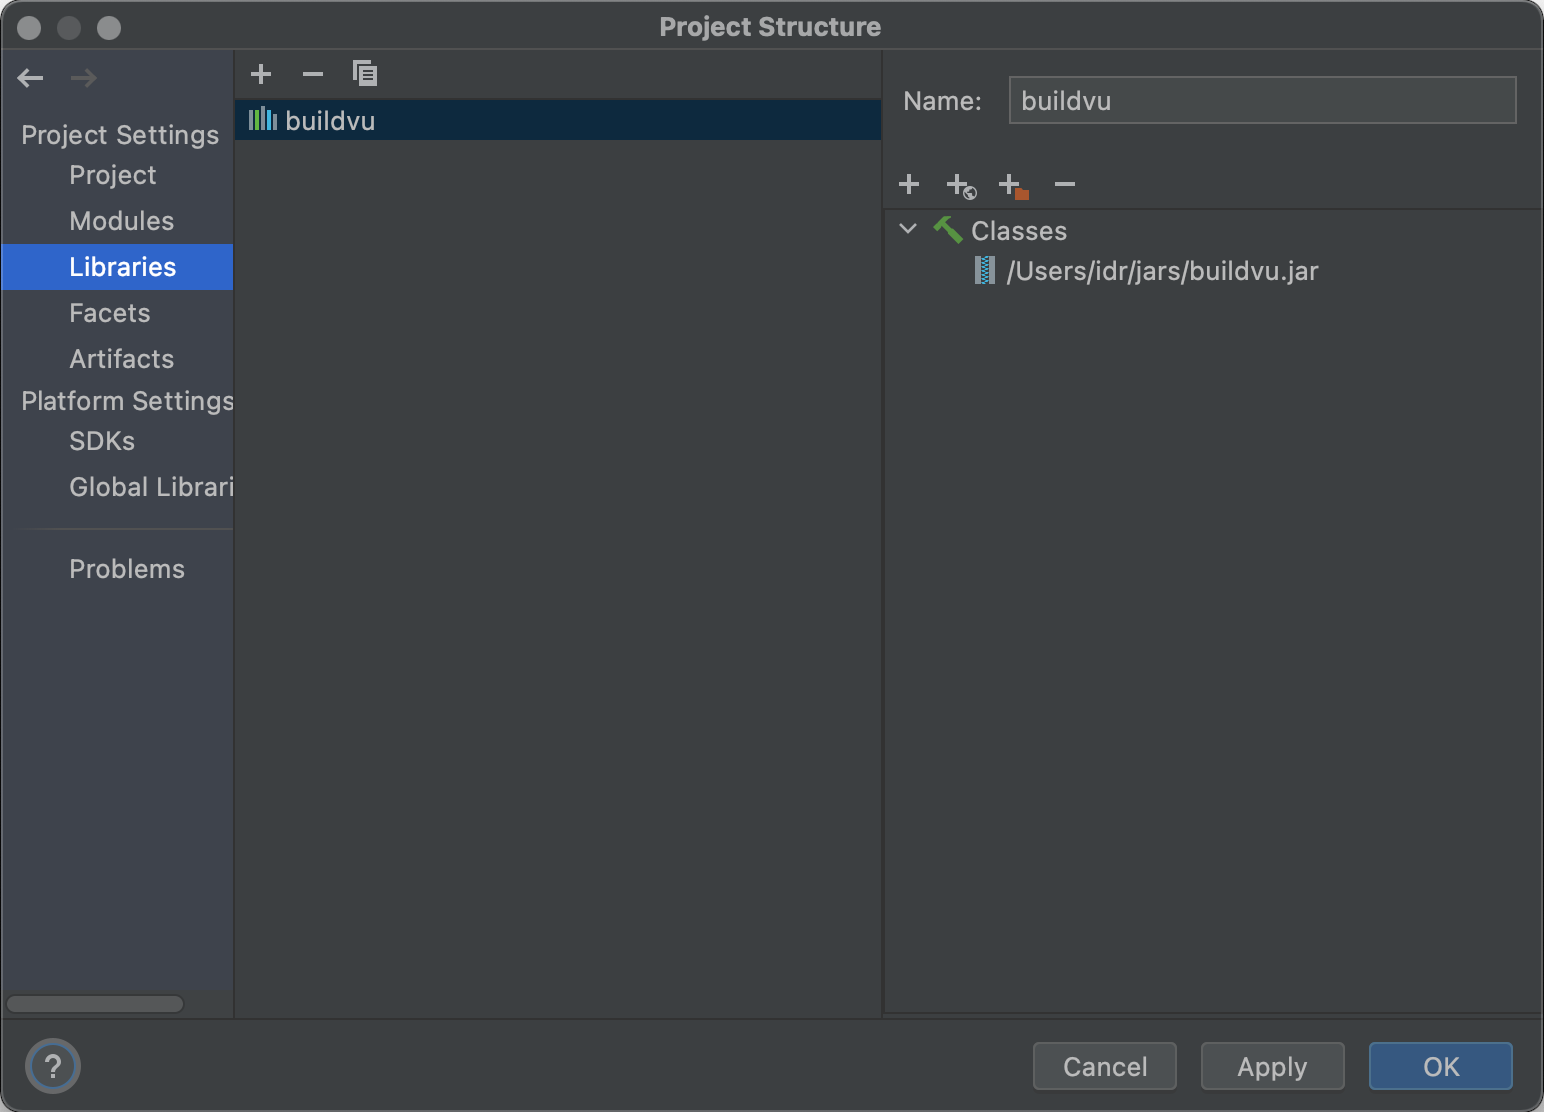Copy the buildvu library using the copy icon
Viewport: 1544px width, 1112px height.
click(x=364, y=73)
